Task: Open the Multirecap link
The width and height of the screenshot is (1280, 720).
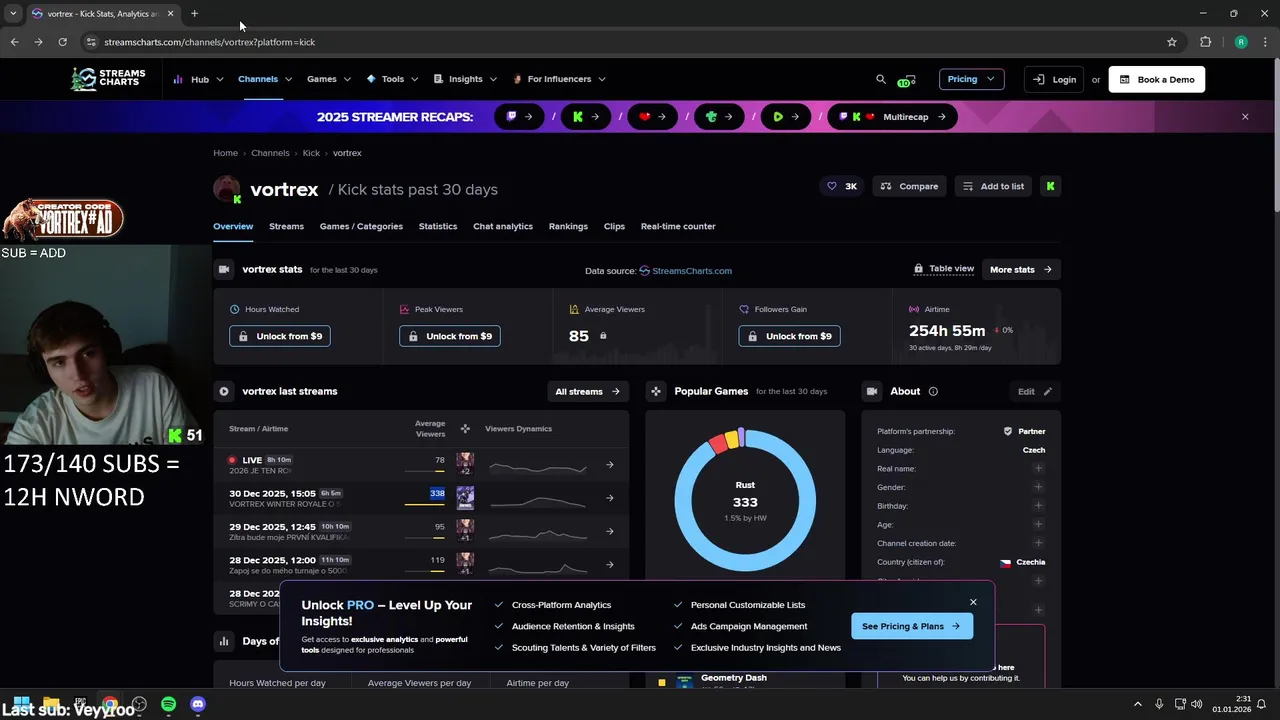Action: (894, 117)
